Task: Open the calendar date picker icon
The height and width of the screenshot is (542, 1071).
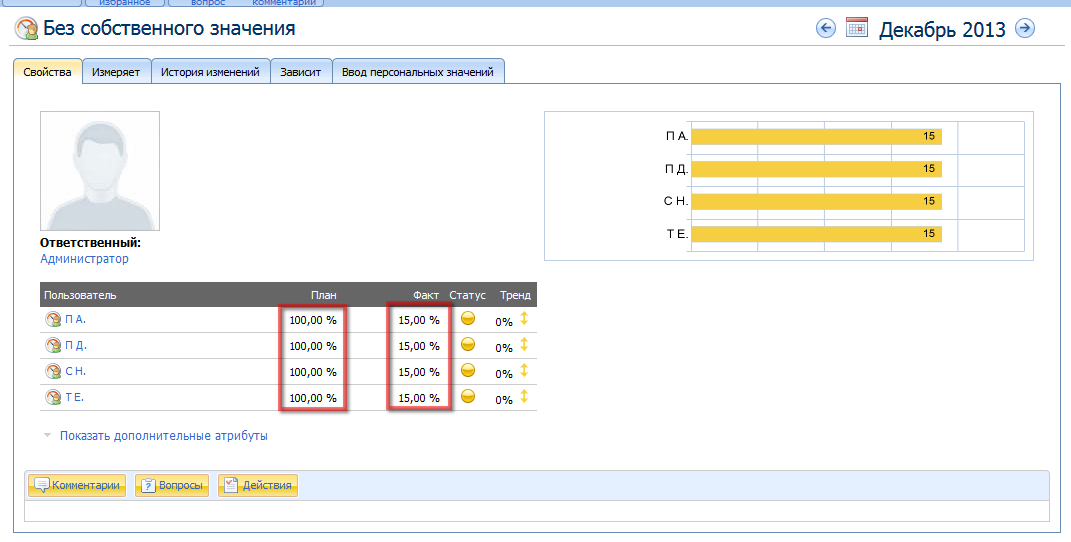Action: click(x=857, y=28)
